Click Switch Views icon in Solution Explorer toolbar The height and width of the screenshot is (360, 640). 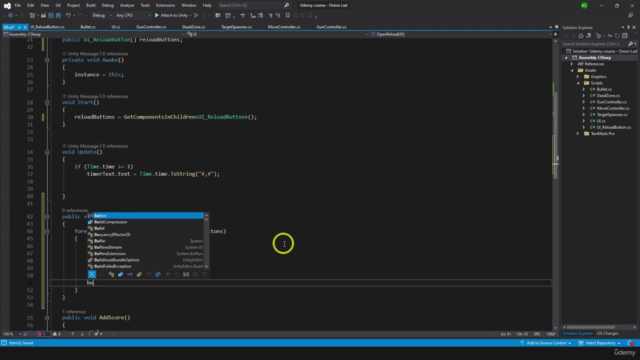click(x=588, y=36)
